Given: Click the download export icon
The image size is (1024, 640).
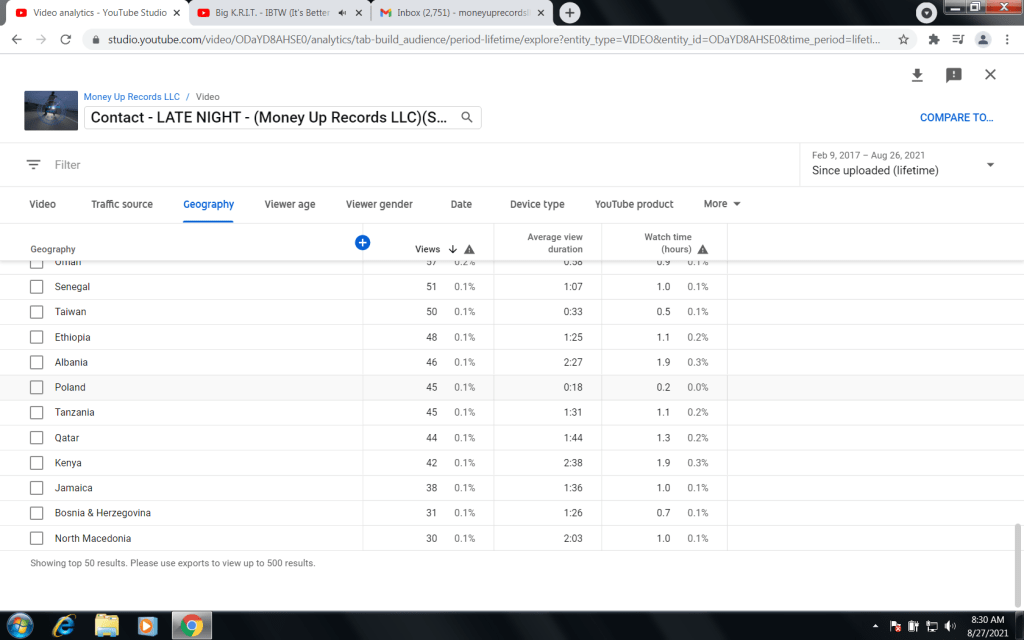Looking at the screenshot, I should tap(917, 75).
